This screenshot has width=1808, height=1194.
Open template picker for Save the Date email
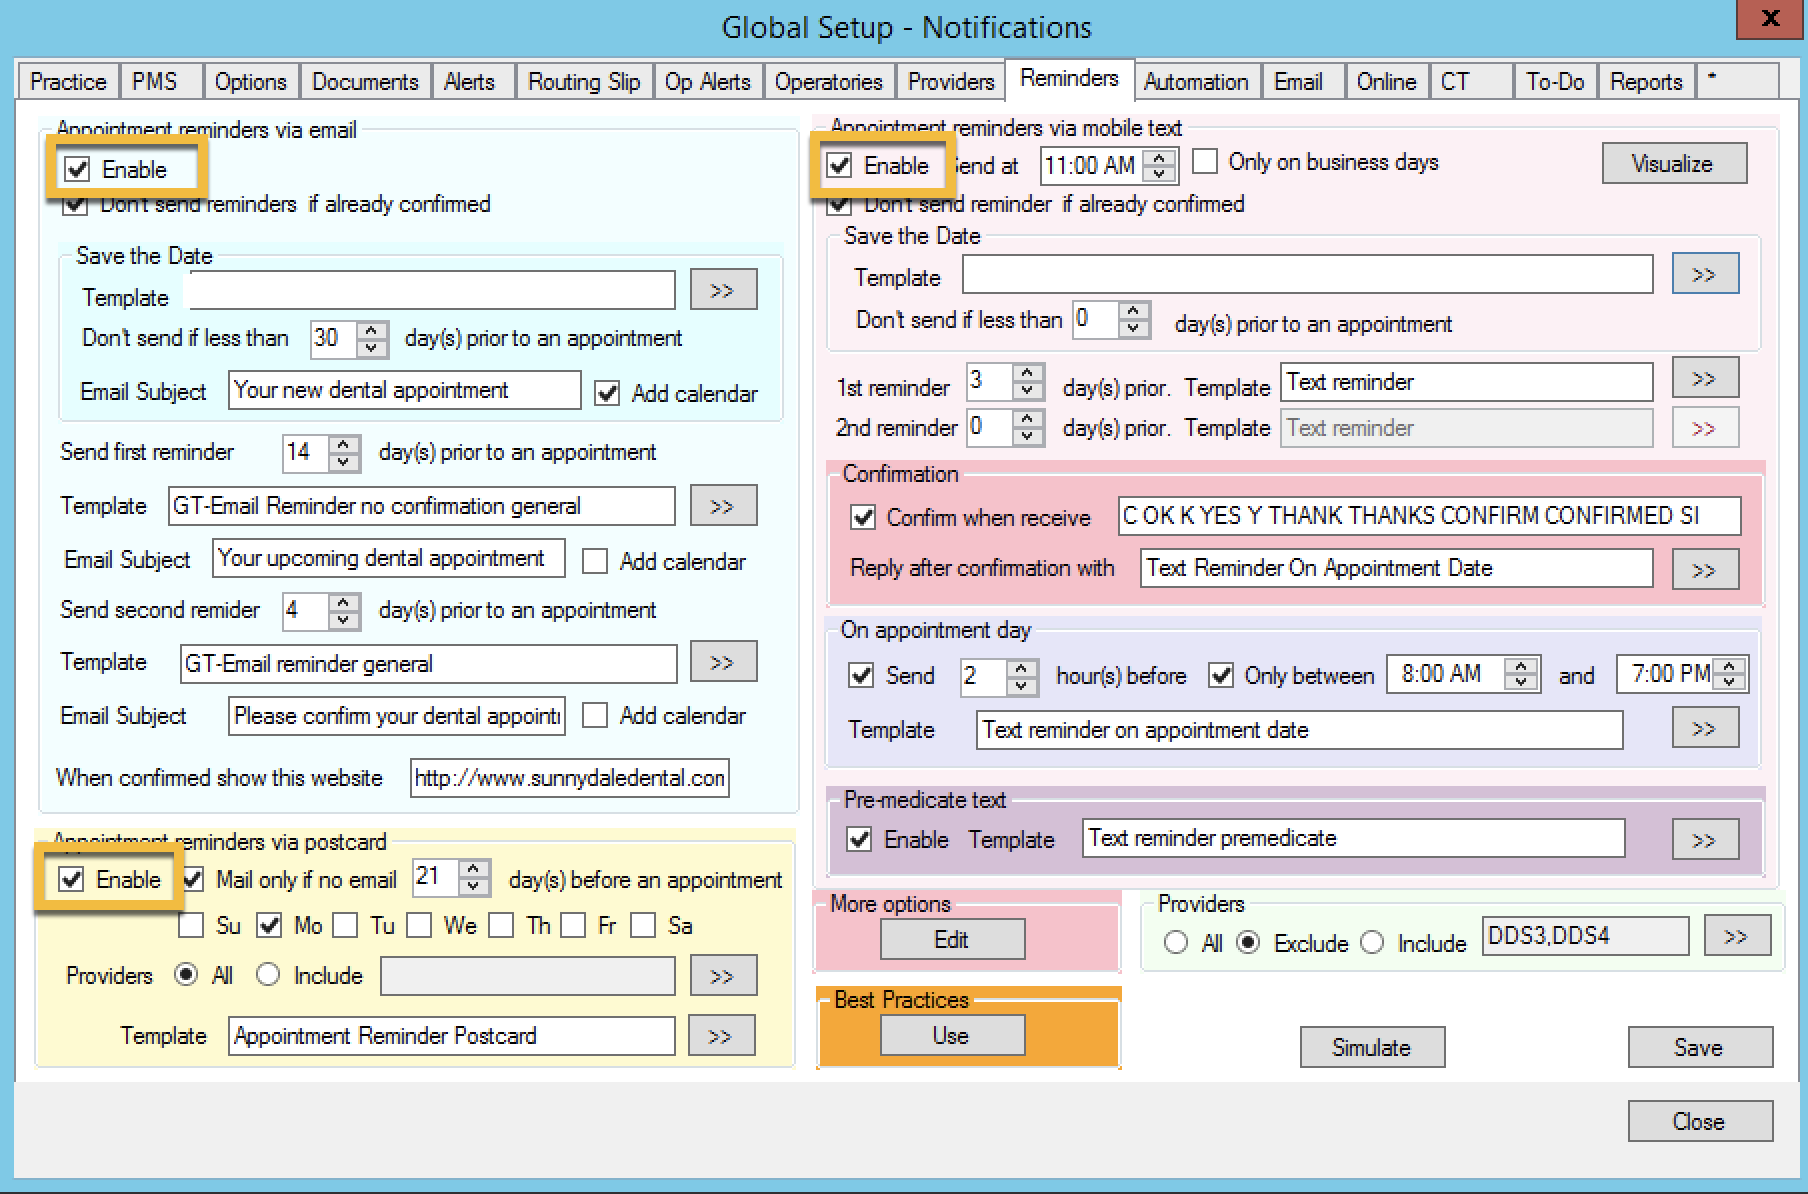722,290
